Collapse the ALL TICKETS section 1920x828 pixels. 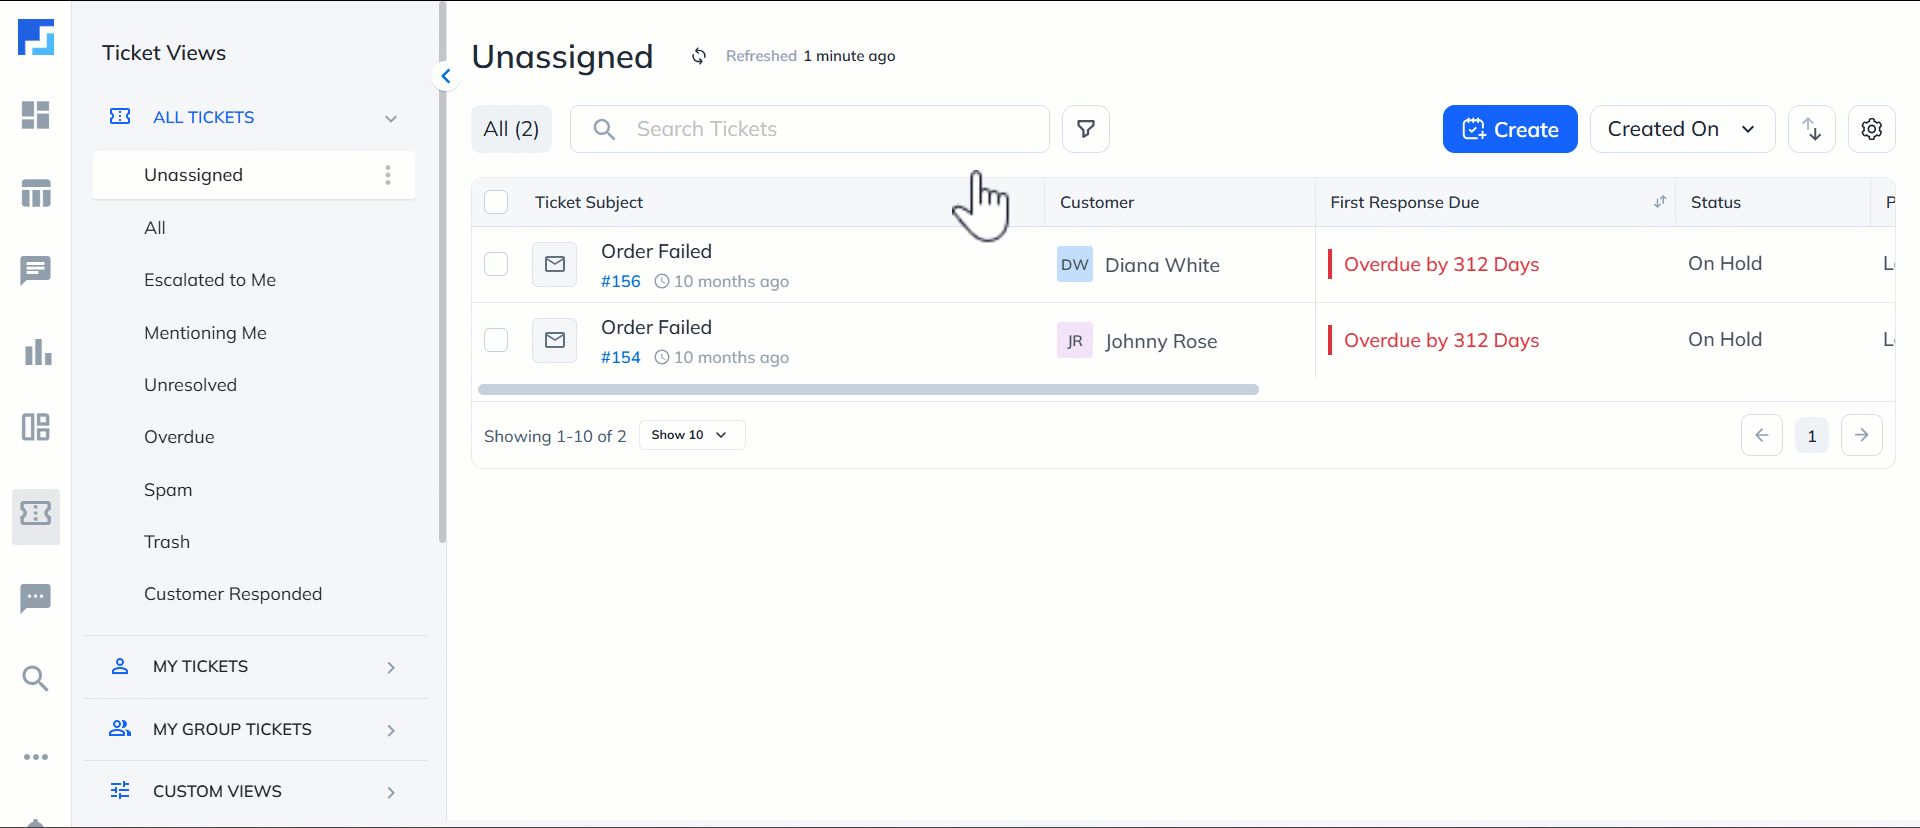point(390,117)
